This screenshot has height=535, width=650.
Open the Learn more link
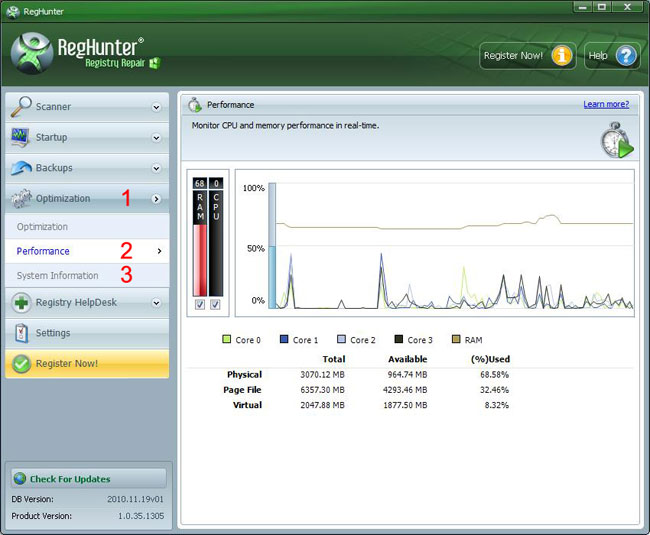point(606,104)
